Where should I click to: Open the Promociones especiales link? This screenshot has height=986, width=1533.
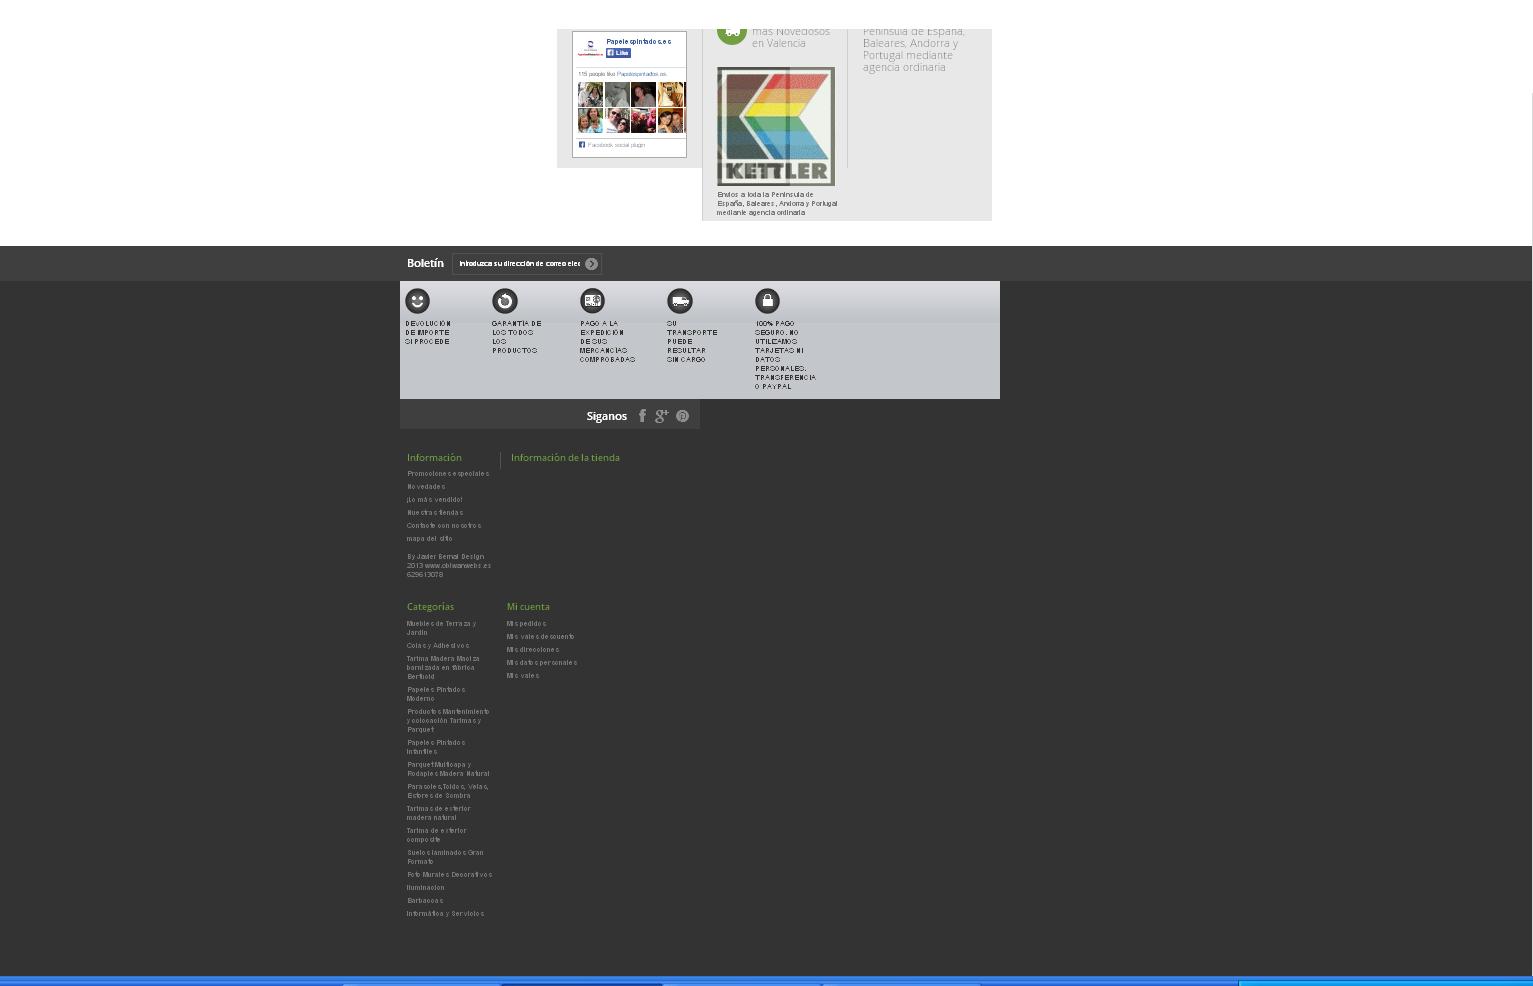(448, 474)
